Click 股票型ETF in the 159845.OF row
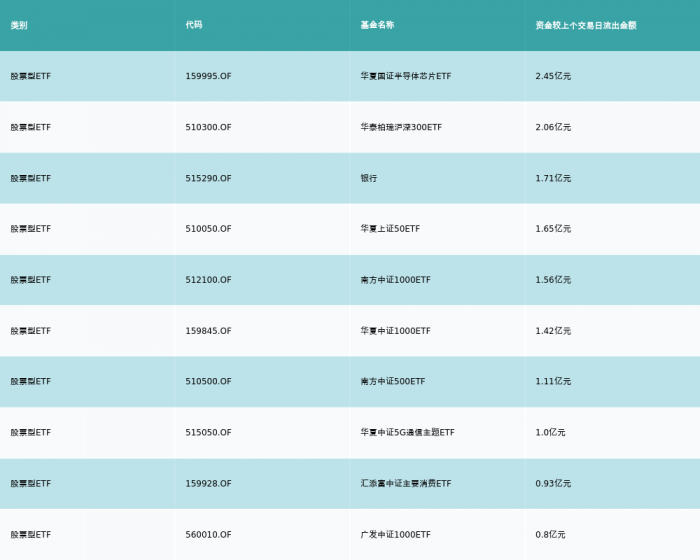This screenshot has width=700, height=560. [x=31, y=331]
